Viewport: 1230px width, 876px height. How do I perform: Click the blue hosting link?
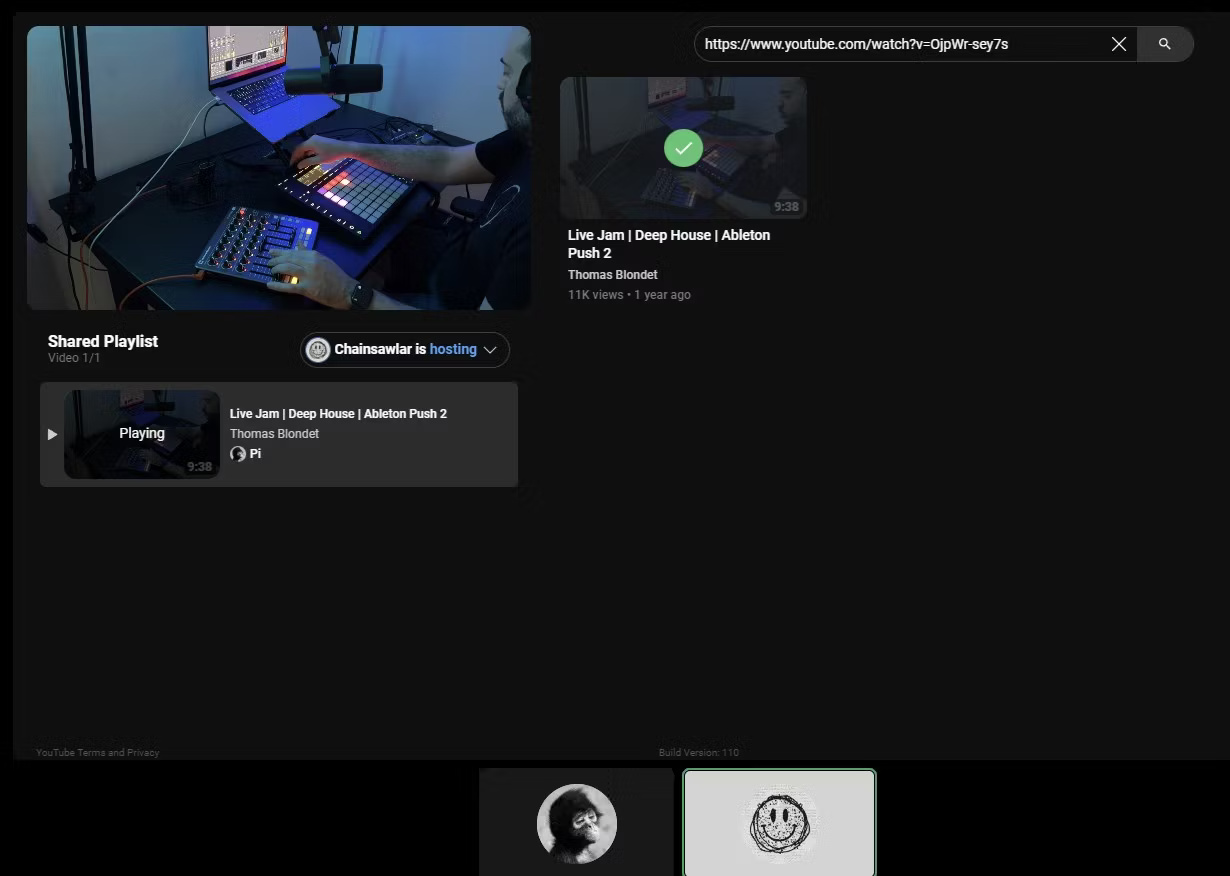pyautogui.click(x=454, y=349)
